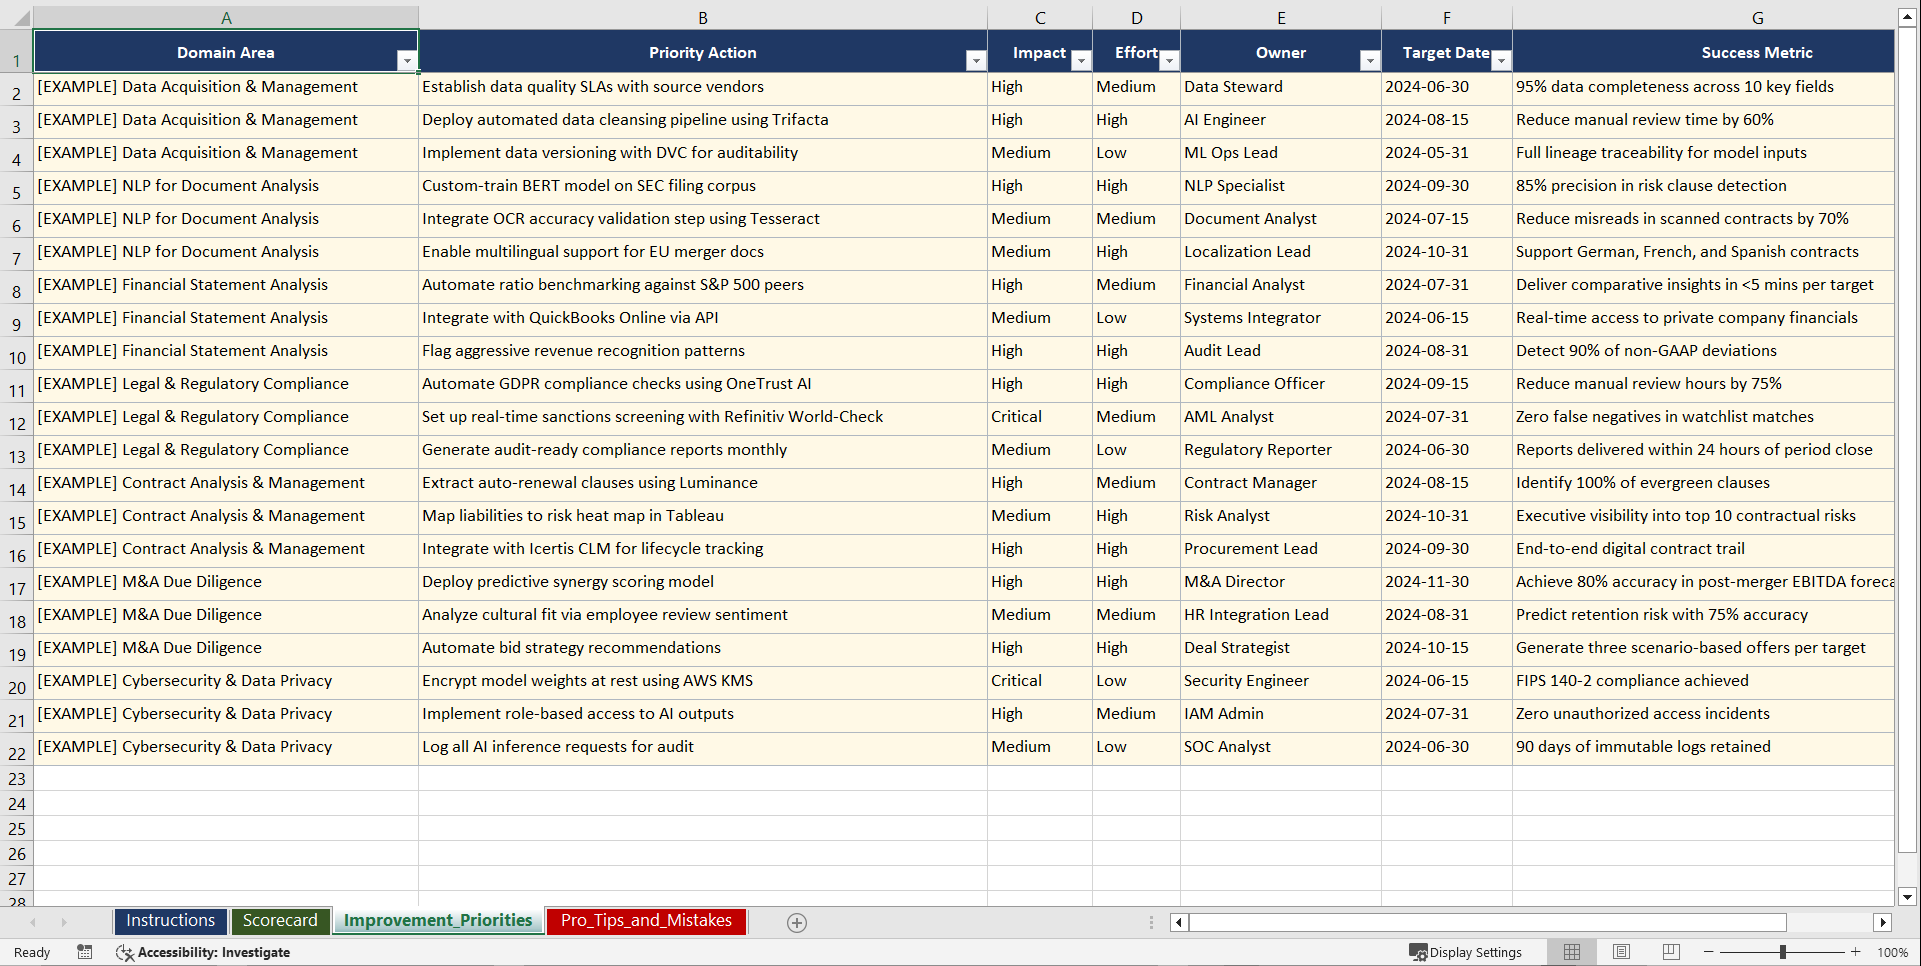Zoom in using the plus icon
Screen dimensions: 1921x966
[x=1857, y=952]
